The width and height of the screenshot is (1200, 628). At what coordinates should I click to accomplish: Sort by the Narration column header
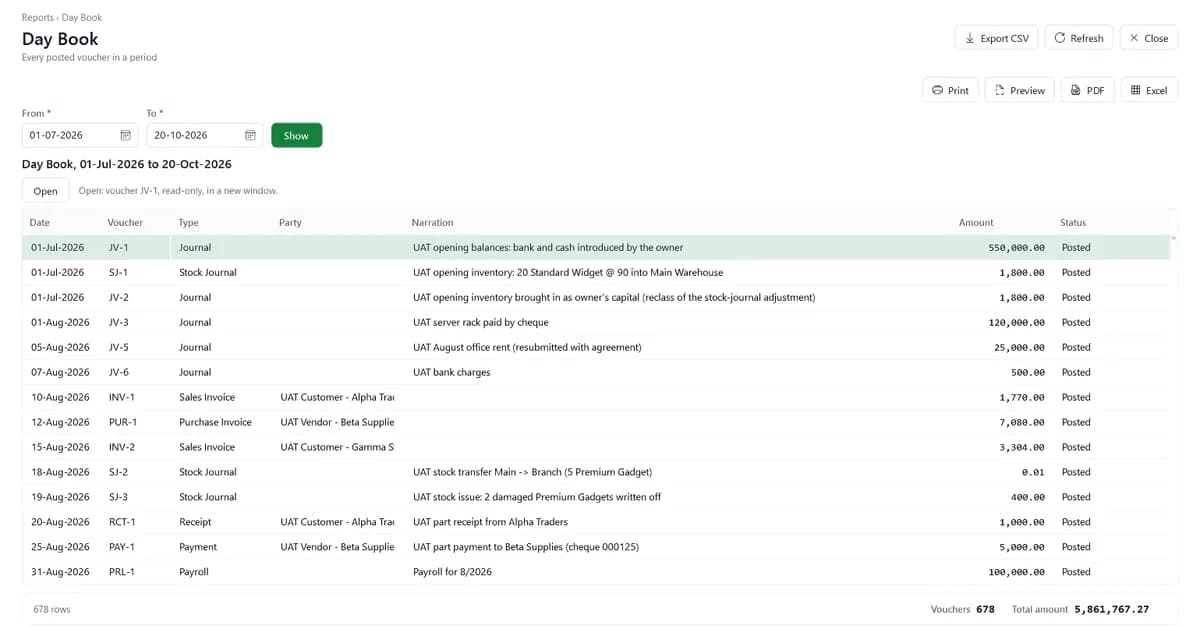tap(432, 222)
